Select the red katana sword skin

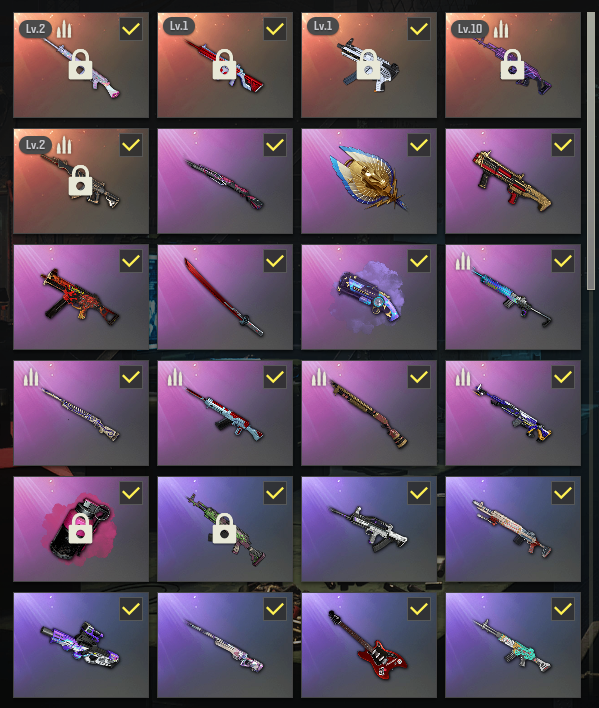[225, 297]
